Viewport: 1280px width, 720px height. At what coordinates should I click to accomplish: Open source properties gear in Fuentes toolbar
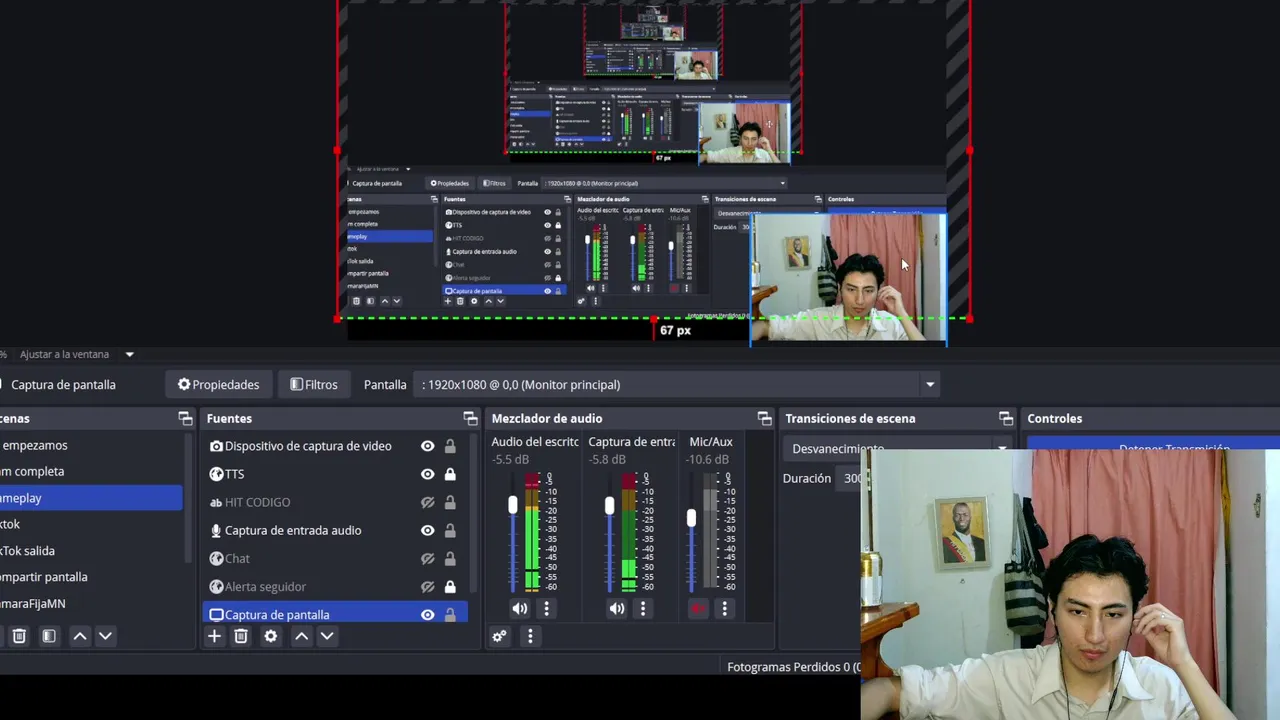tap(270, 636)
